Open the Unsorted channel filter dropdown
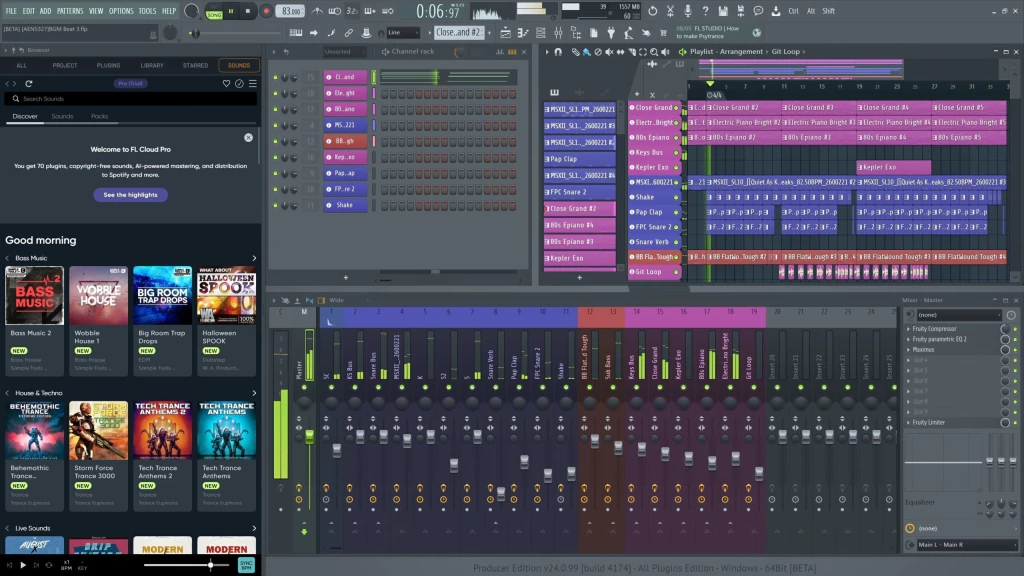Viewport: 1024px width, 576px height. click(345, 51)
